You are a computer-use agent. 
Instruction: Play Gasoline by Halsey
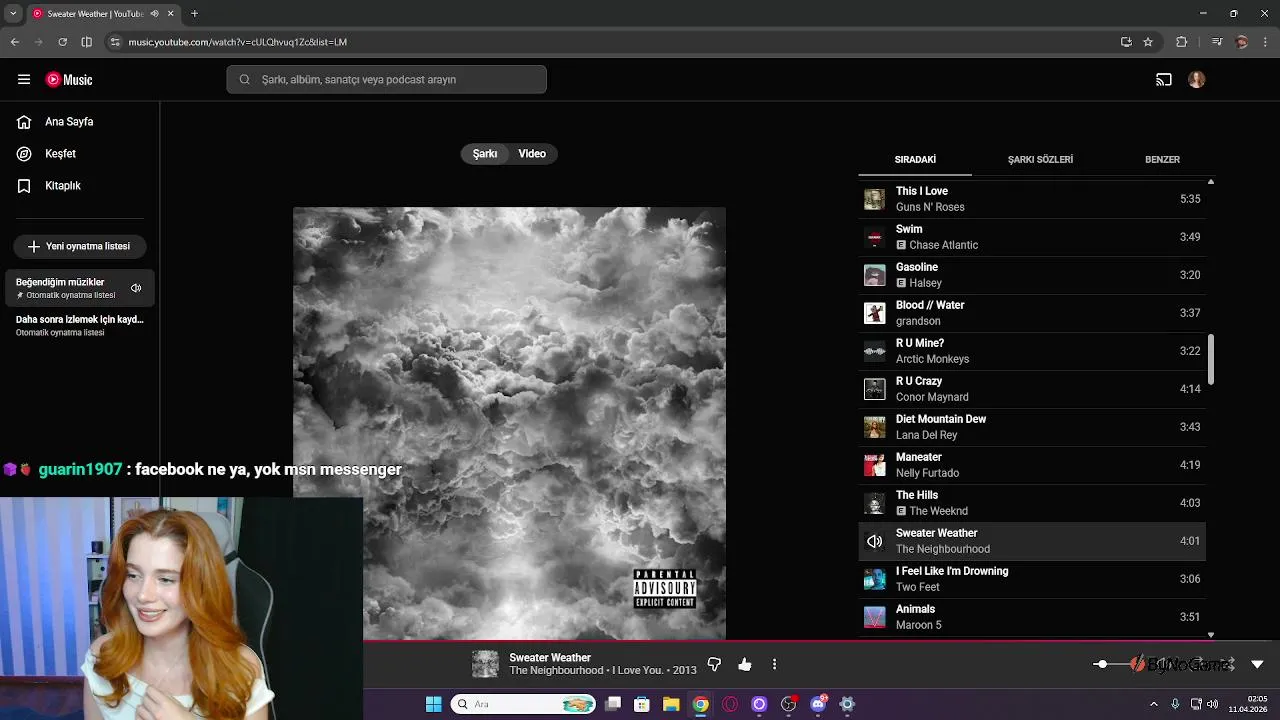[1032, 275]
